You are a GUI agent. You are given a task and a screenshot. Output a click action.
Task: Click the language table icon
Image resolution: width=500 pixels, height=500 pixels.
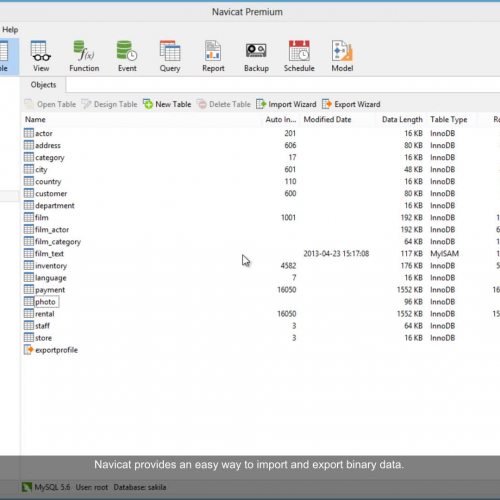pos(29,277)
